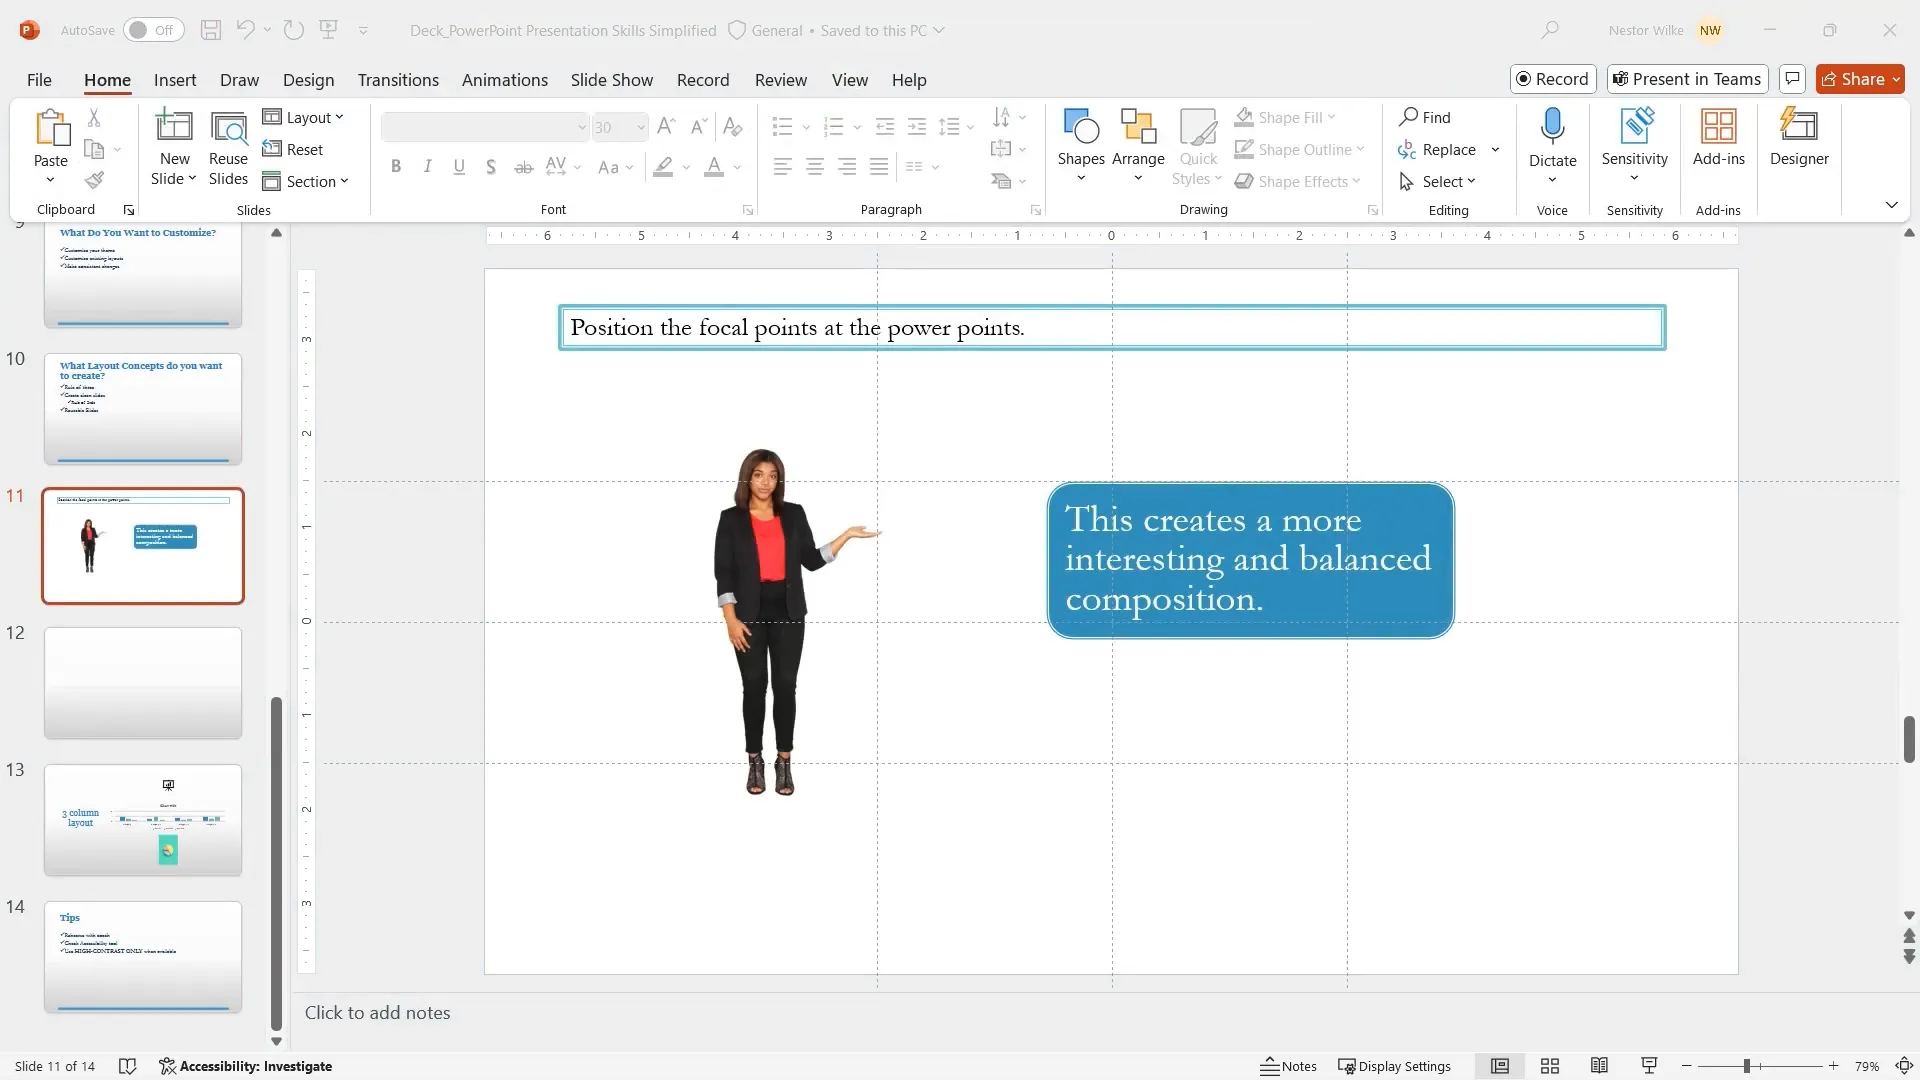This screenshot has height=1080, width=1920.
Task: Click the zoom slider handle
Action: tap(1747, 1066)
